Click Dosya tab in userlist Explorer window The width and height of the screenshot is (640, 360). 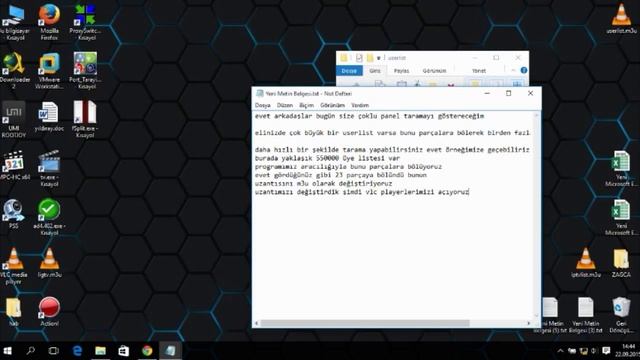pos(349,71)
